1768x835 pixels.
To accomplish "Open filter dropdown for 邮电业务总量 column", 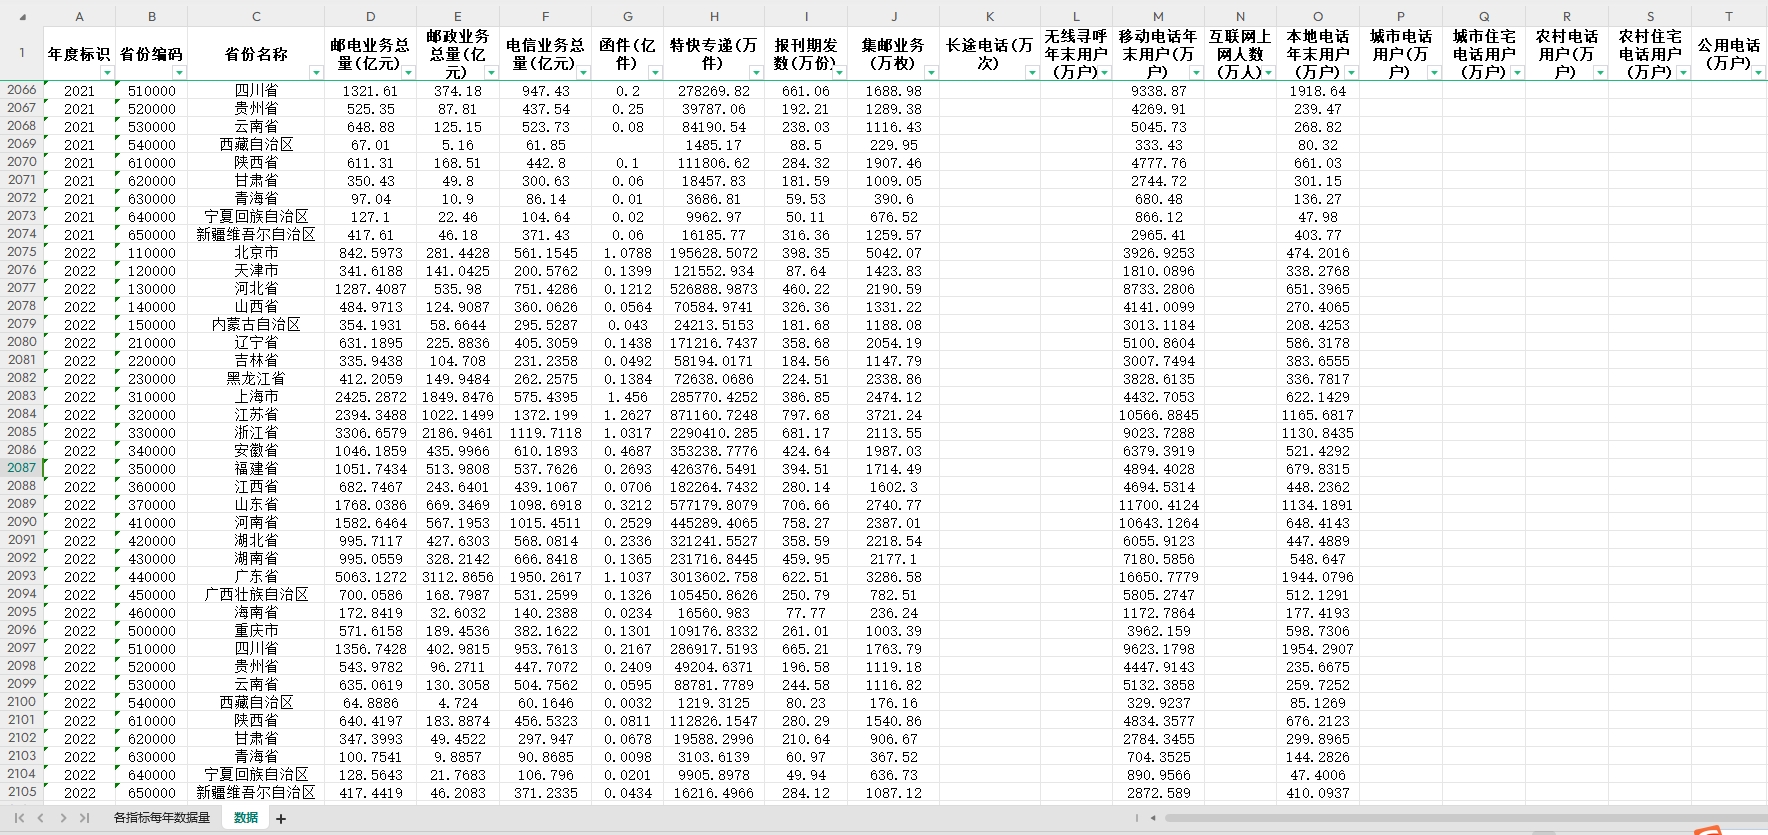I will click(x=408, y=72).
